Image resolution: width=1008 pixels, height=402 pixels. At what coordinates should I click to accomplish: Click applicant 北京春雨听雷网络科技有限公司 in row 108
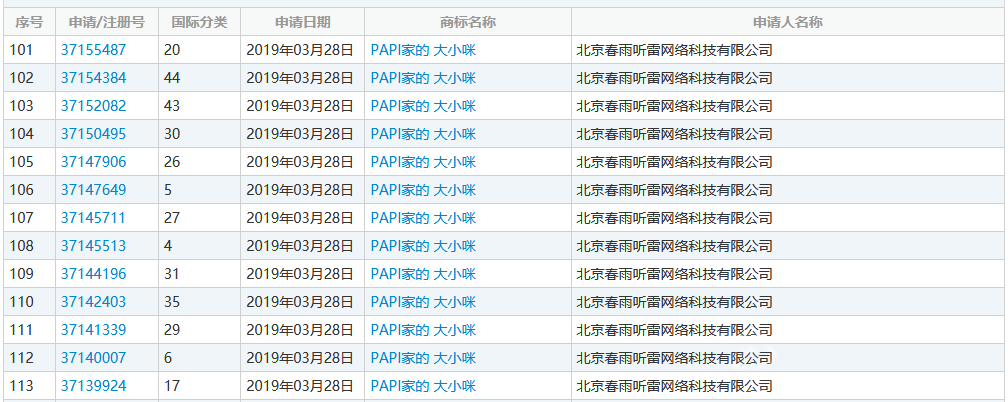pyautogui.click(x=674, y=246)
